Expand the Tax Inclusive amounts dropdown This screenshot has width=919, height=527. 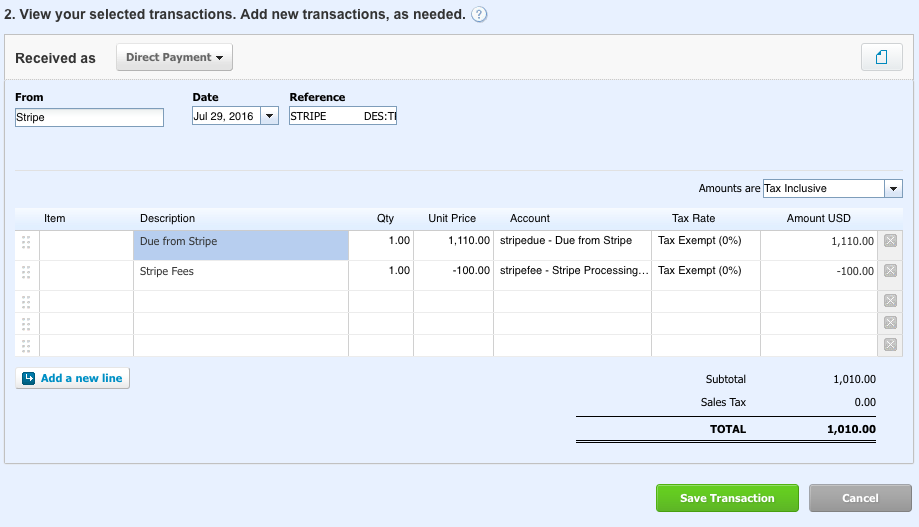(893, 188)
